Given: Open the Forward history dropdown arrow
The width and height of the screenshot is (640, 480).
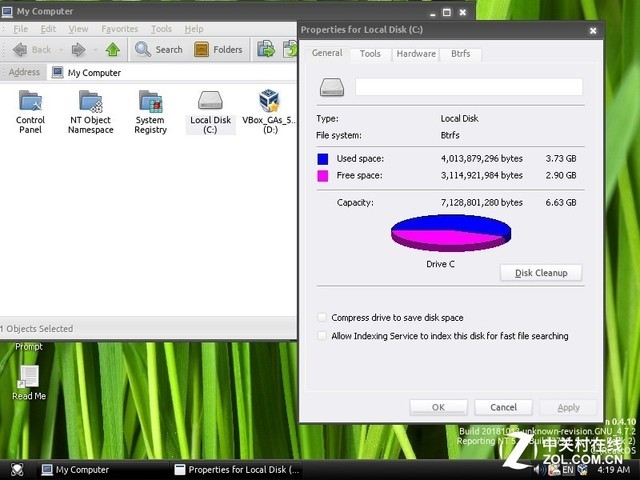Looking at the screenshot, I should [95, 50].
